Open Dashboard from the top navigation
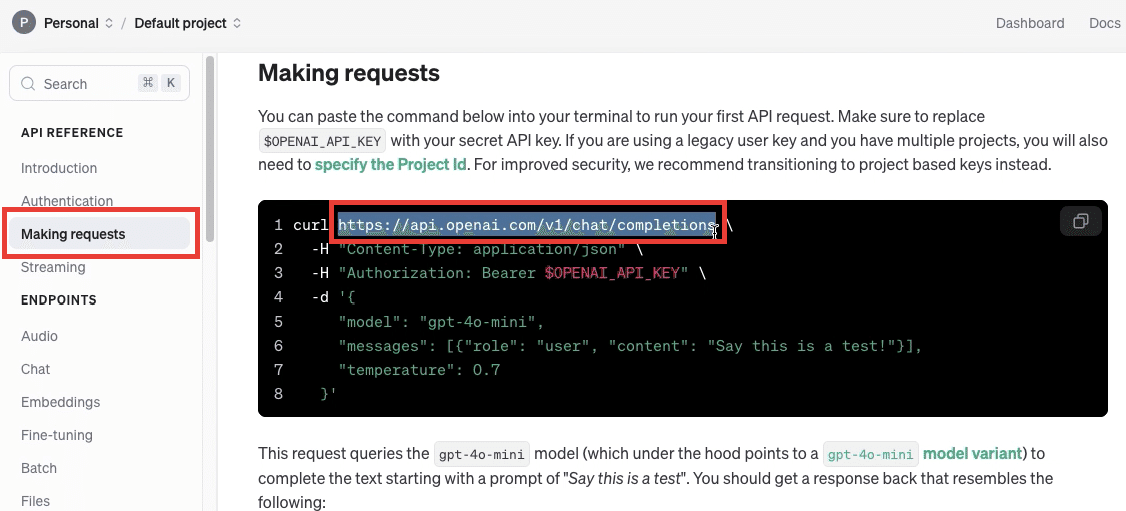 (x=1030, y=23)
